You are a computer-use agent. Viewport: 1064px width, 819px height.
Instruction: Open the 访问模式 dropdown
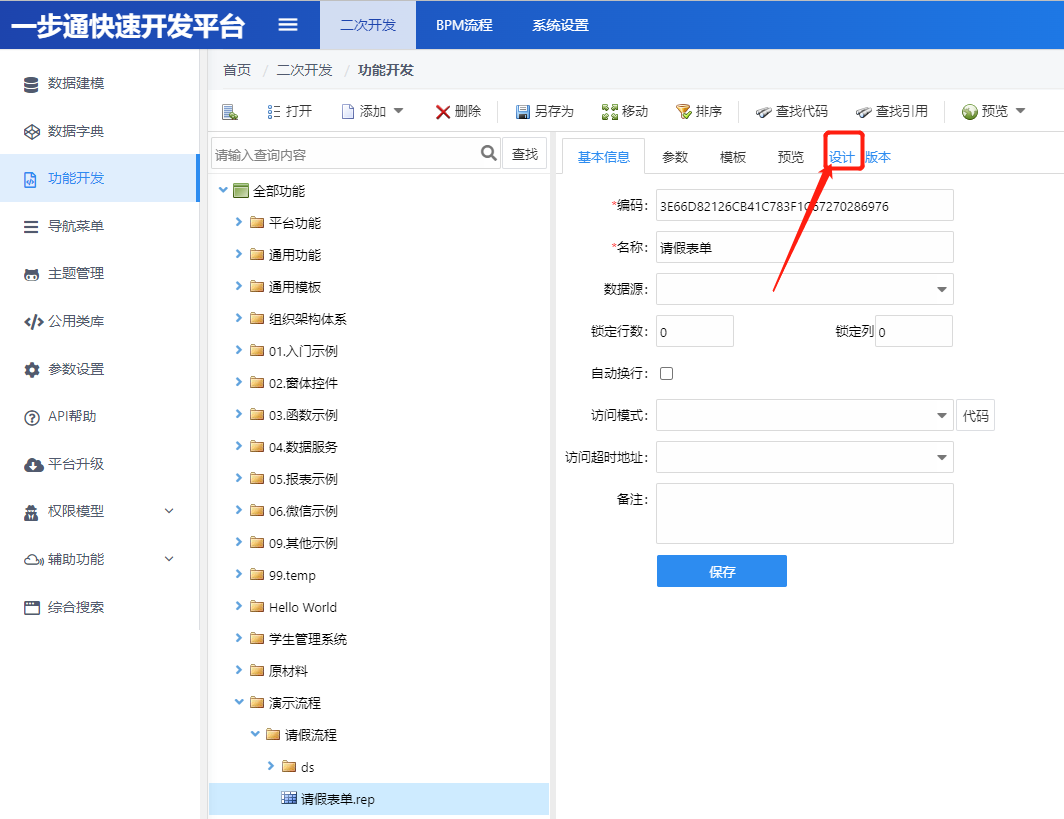click(x=941, y=415)
